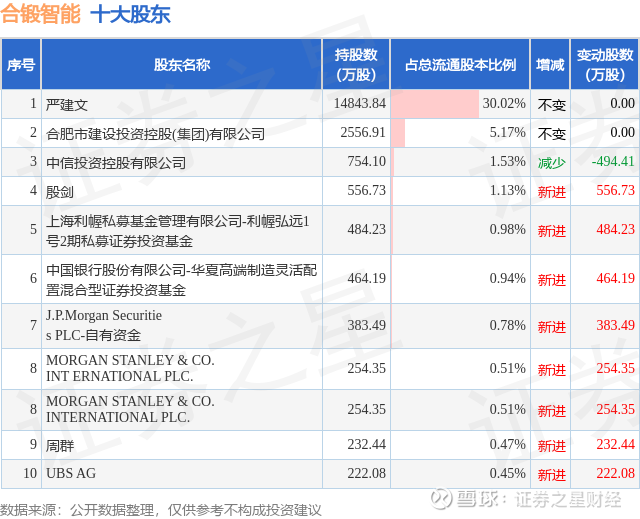Select the 增减 column header

[550, 64]
